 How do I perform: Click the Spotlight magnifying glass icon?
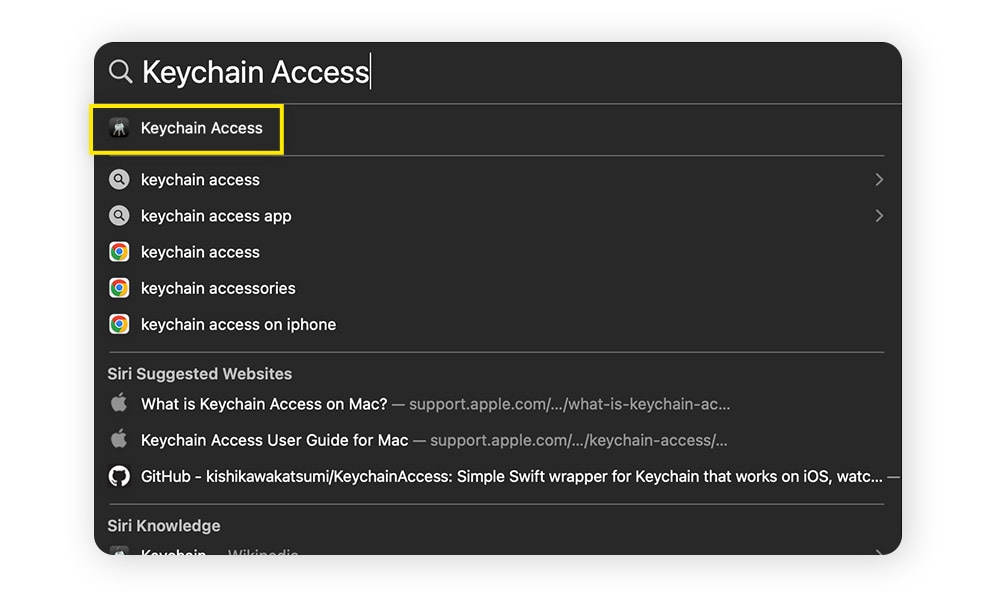(x=120, y=71)
